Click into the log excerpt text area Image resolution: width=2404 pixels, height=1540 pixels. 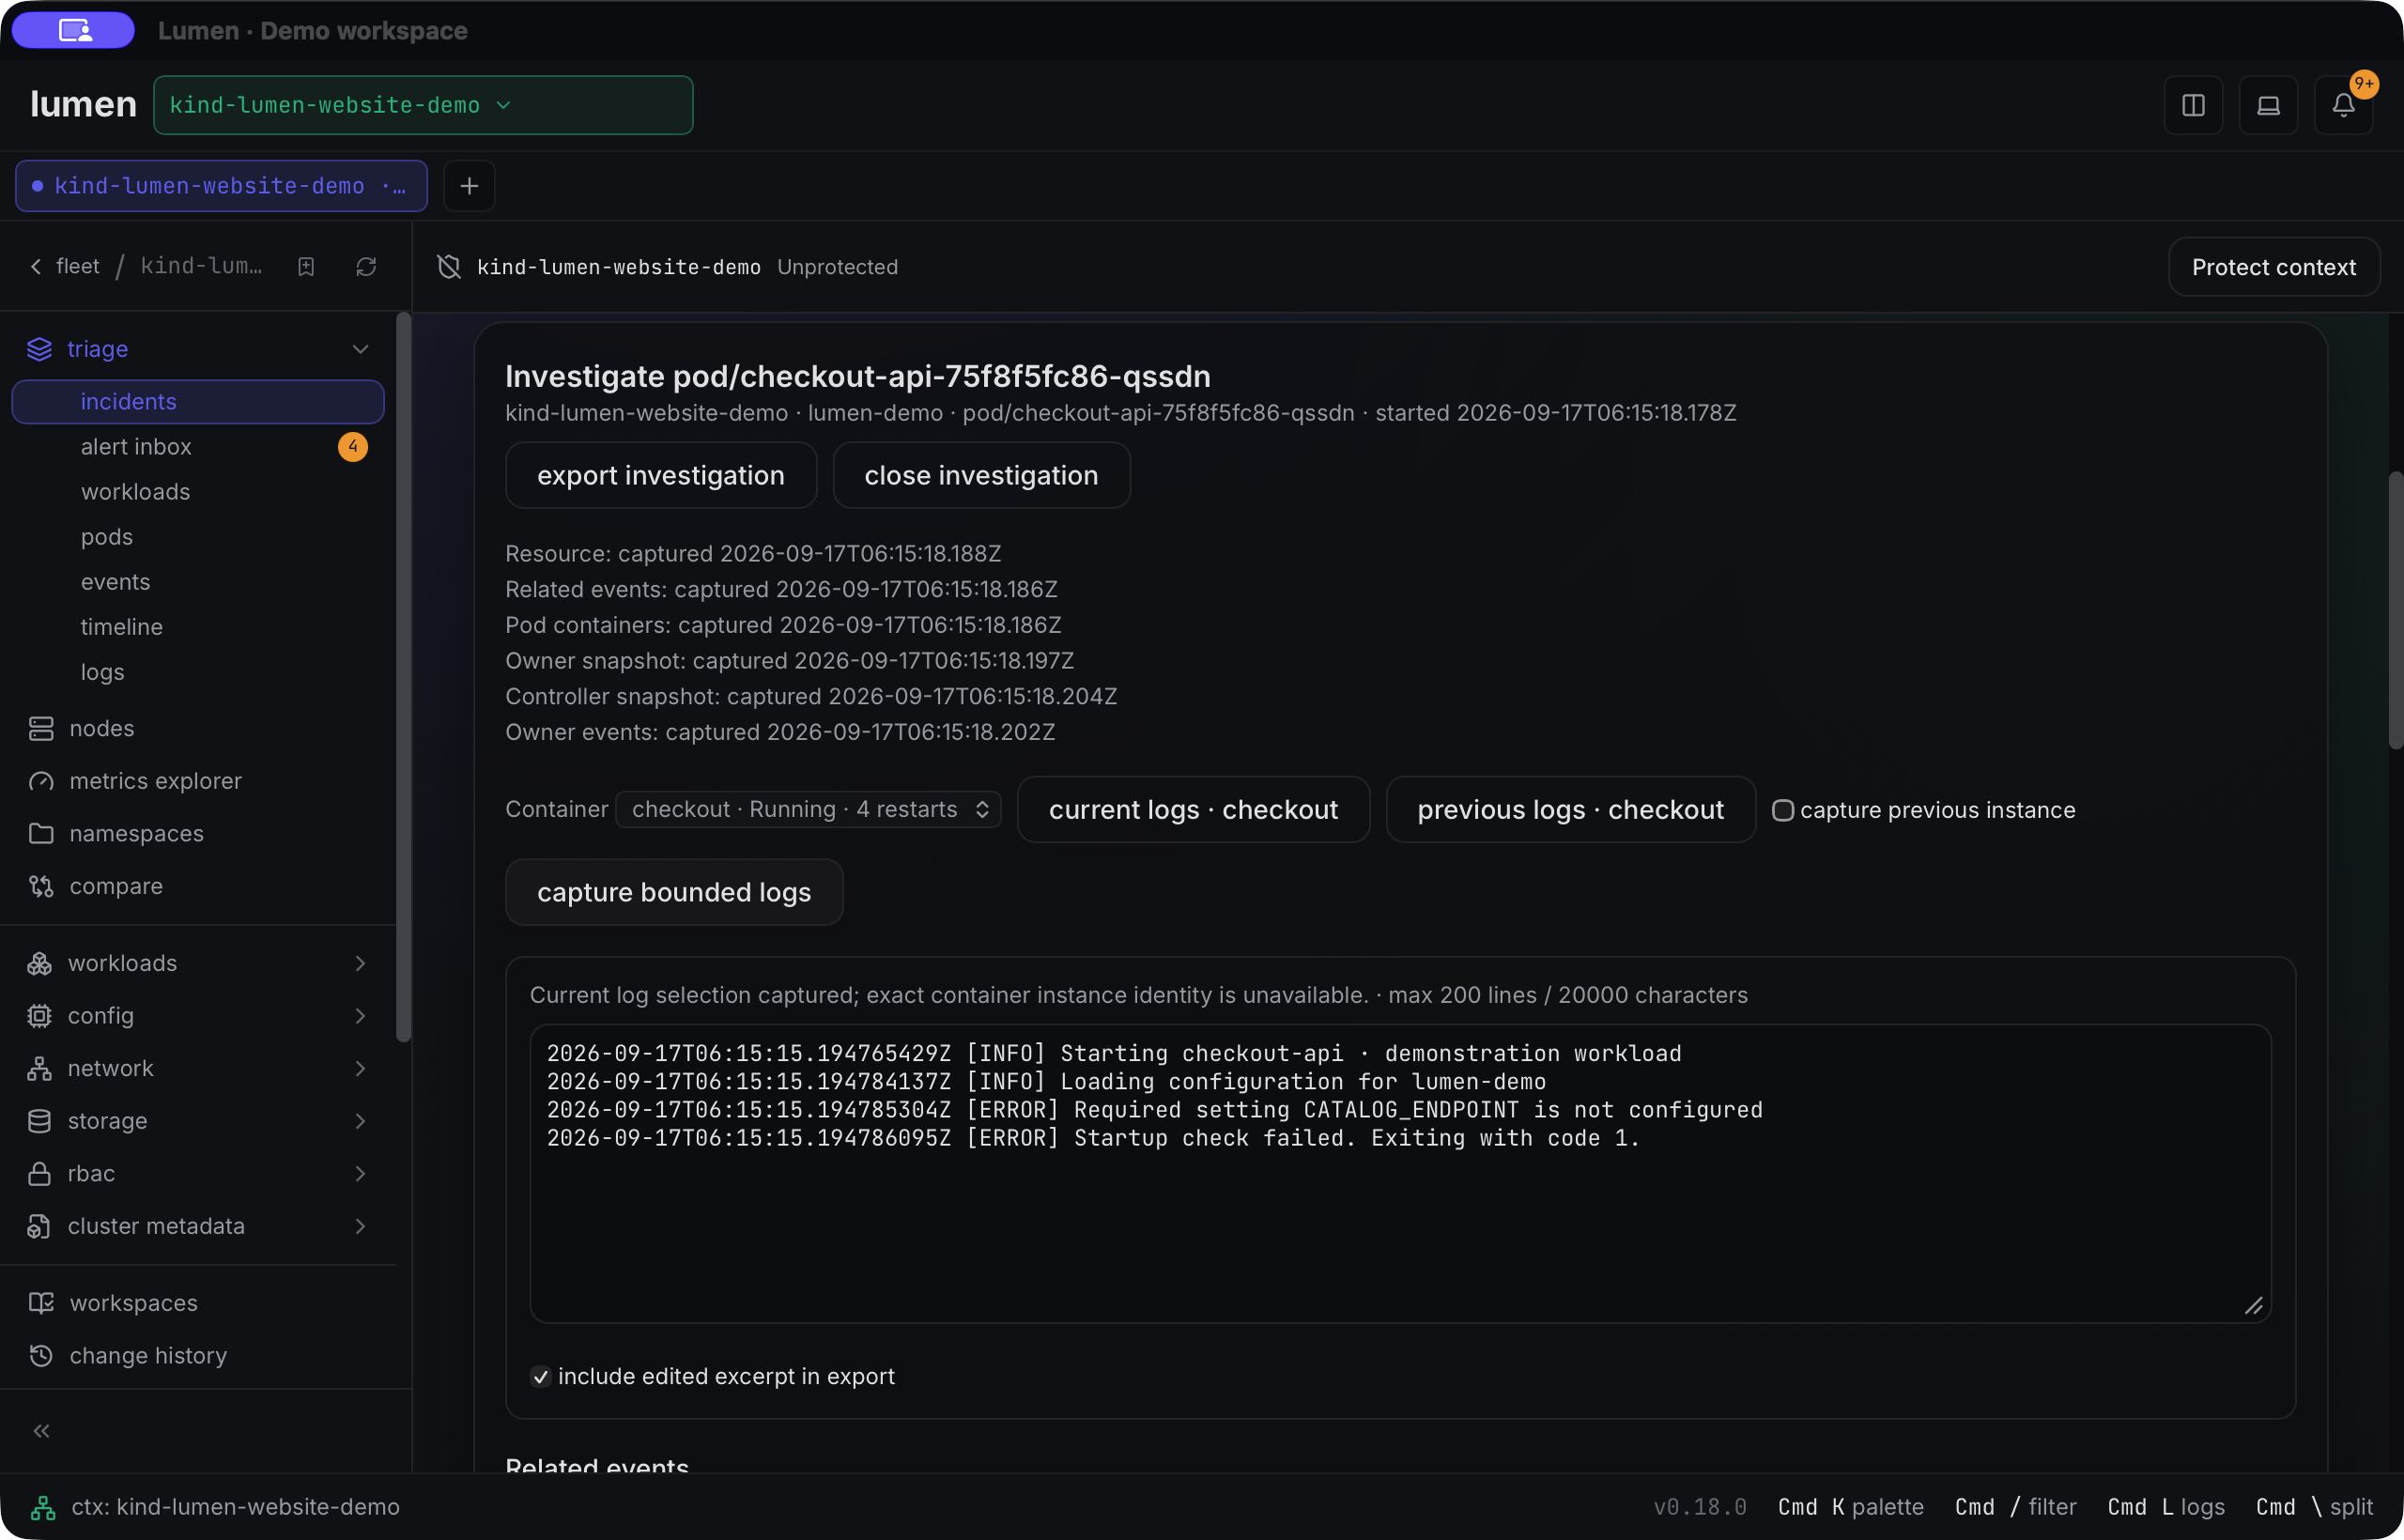(1400, 1174)
